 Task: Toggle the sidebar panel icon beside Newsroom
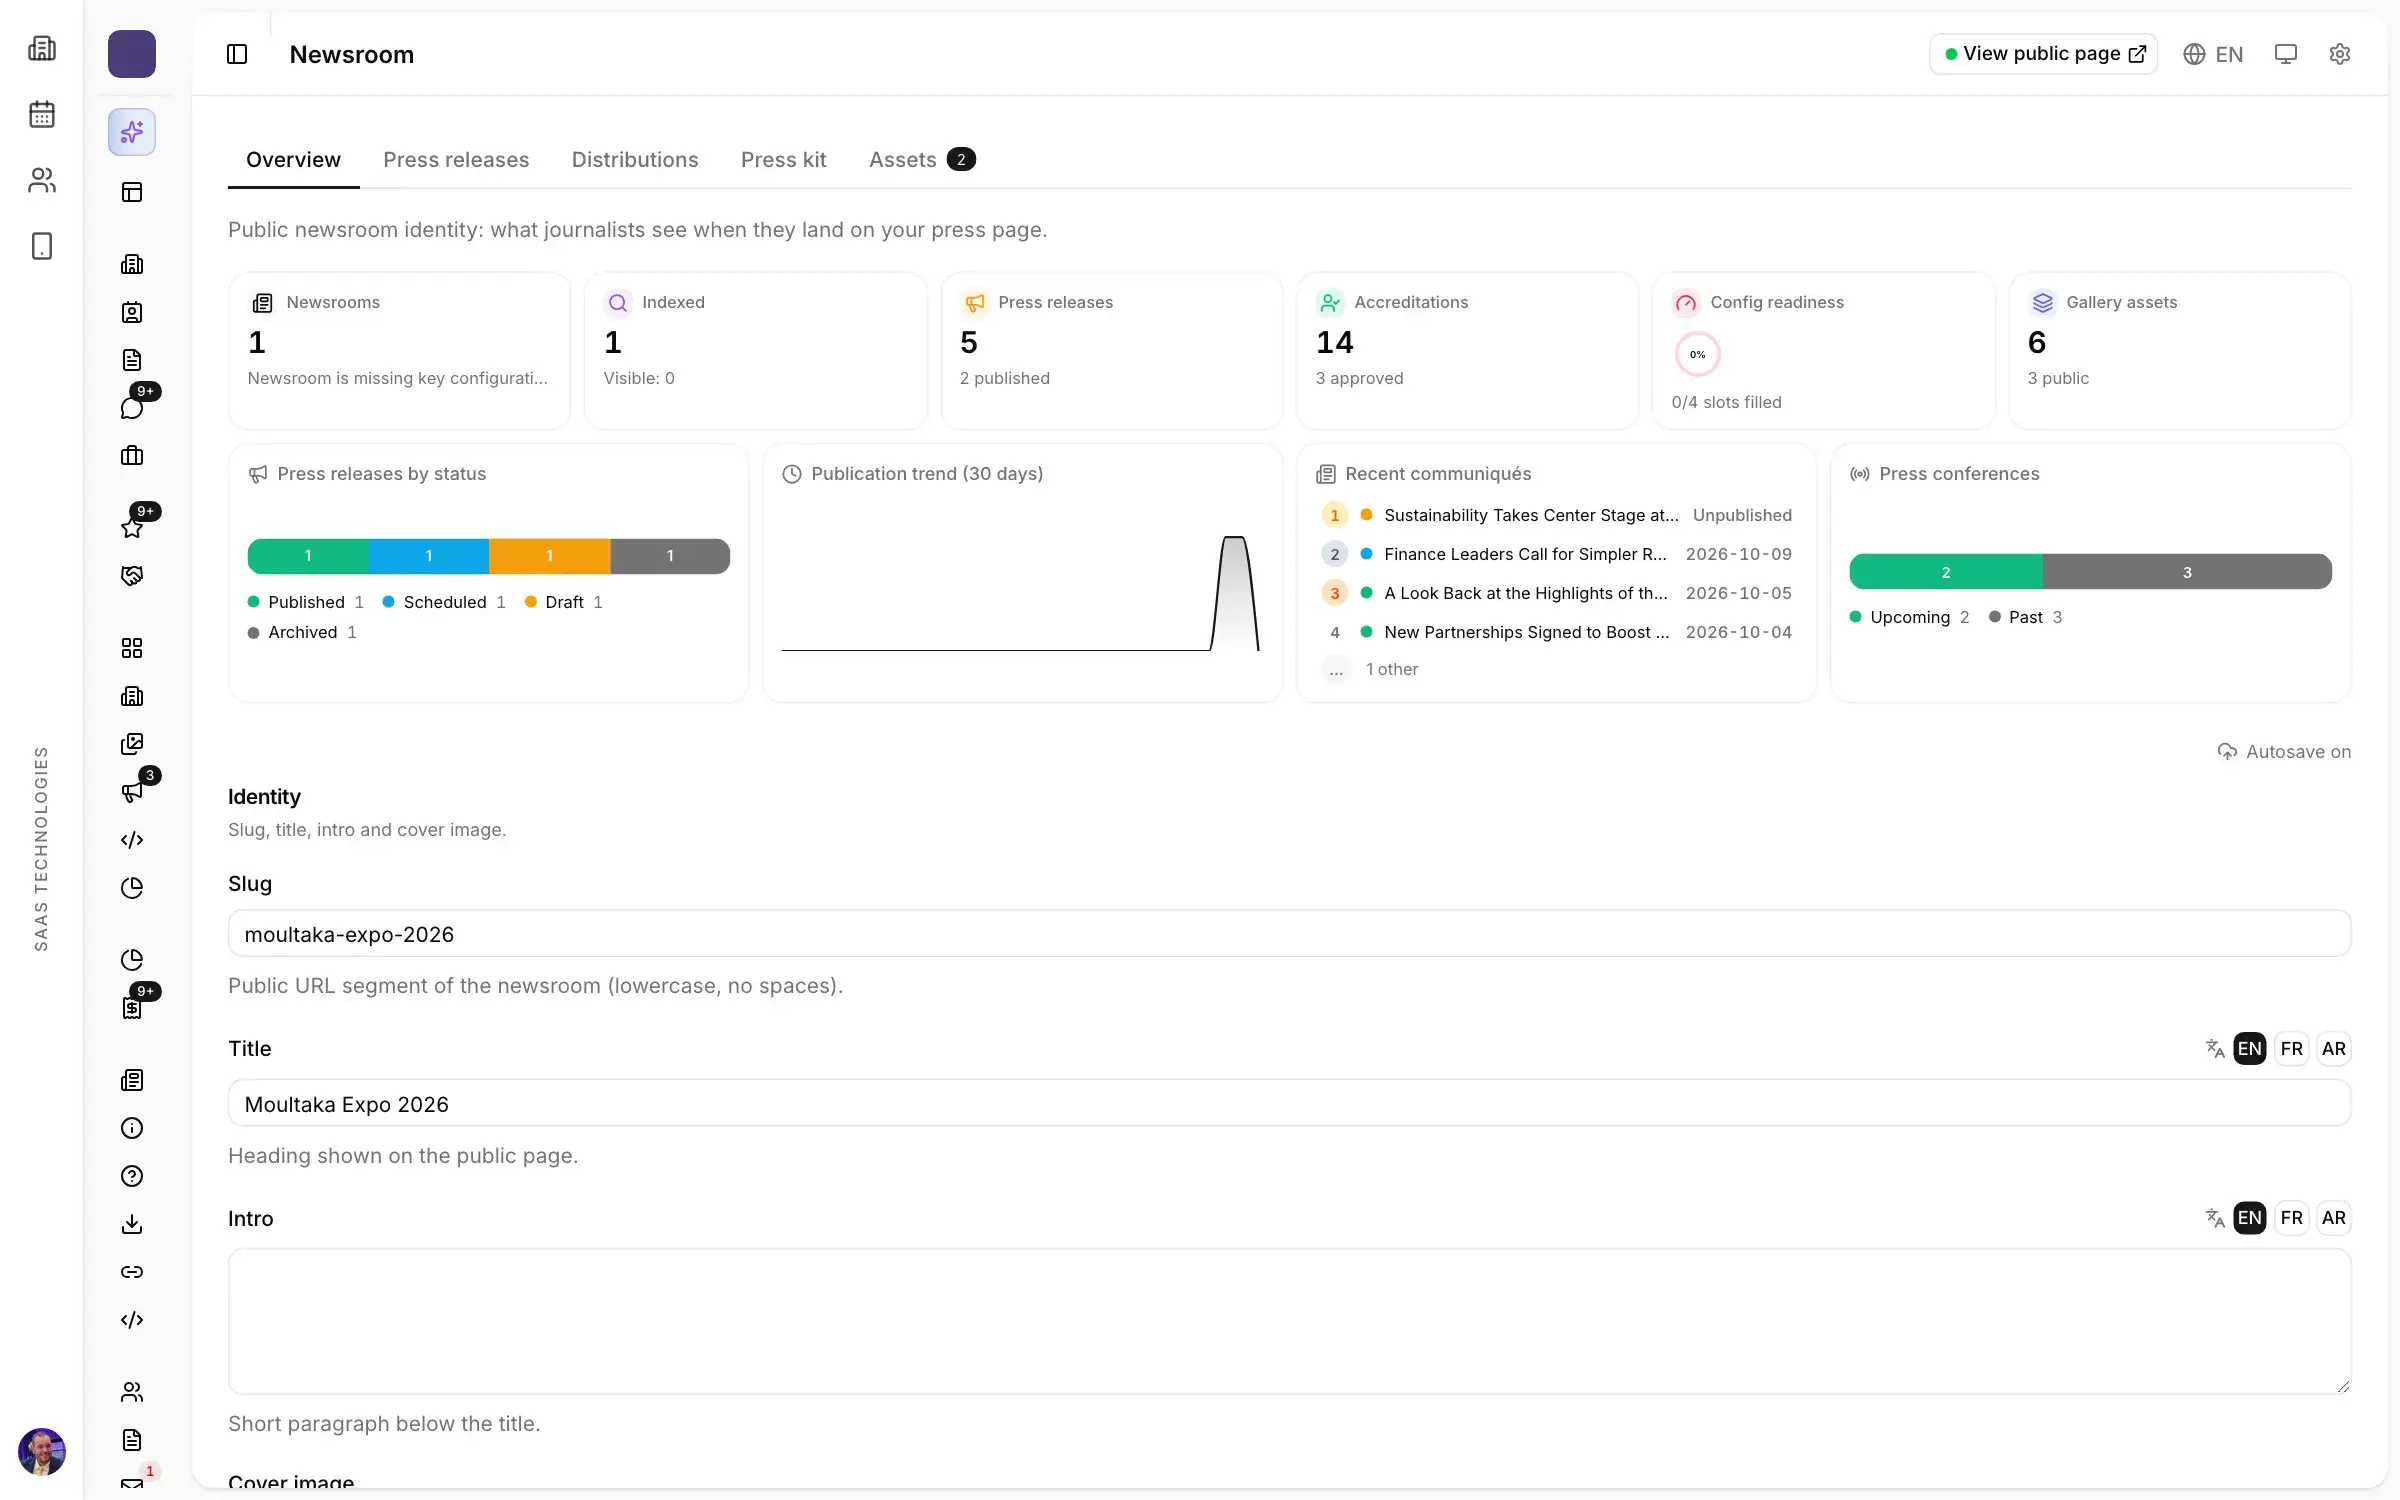click(237, 54)
